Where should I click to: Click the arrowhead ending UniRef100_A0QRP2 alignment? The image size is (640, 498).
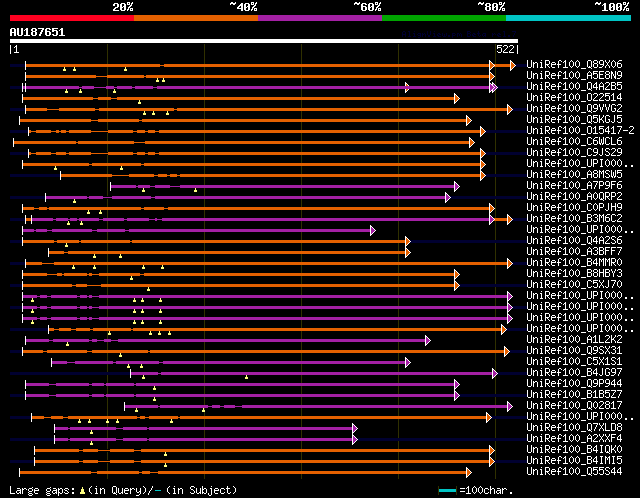[x=448, y=198]
